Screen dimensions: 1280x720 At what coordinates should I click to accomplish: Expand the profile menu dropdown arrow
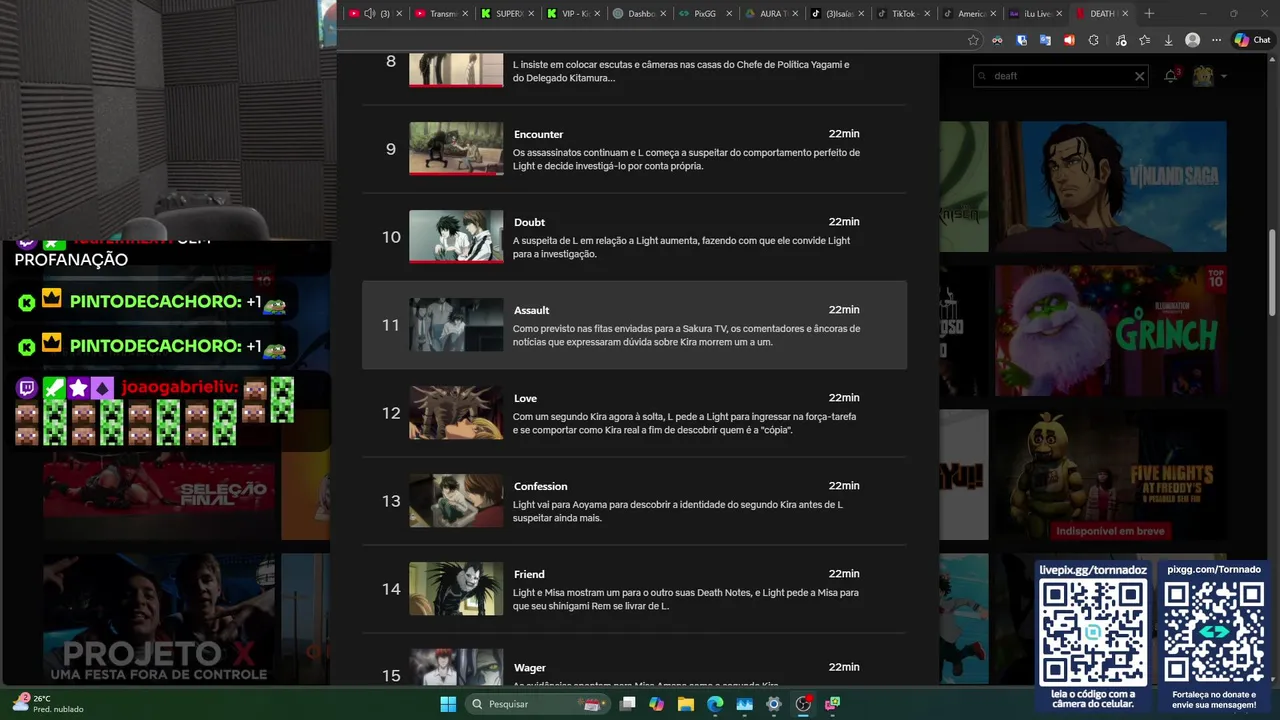[1223, 76]
